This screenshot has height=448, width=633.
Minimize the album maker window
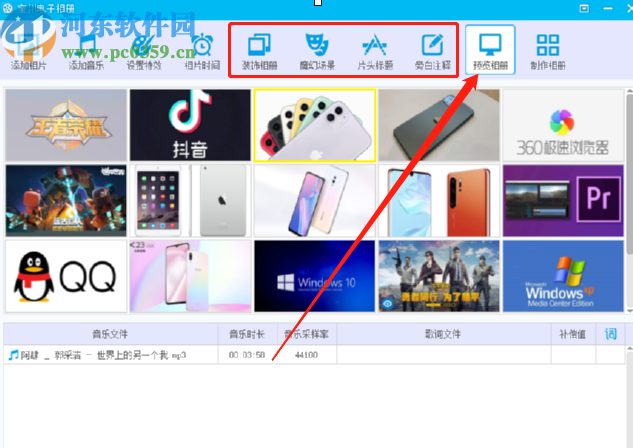(608, 8)
